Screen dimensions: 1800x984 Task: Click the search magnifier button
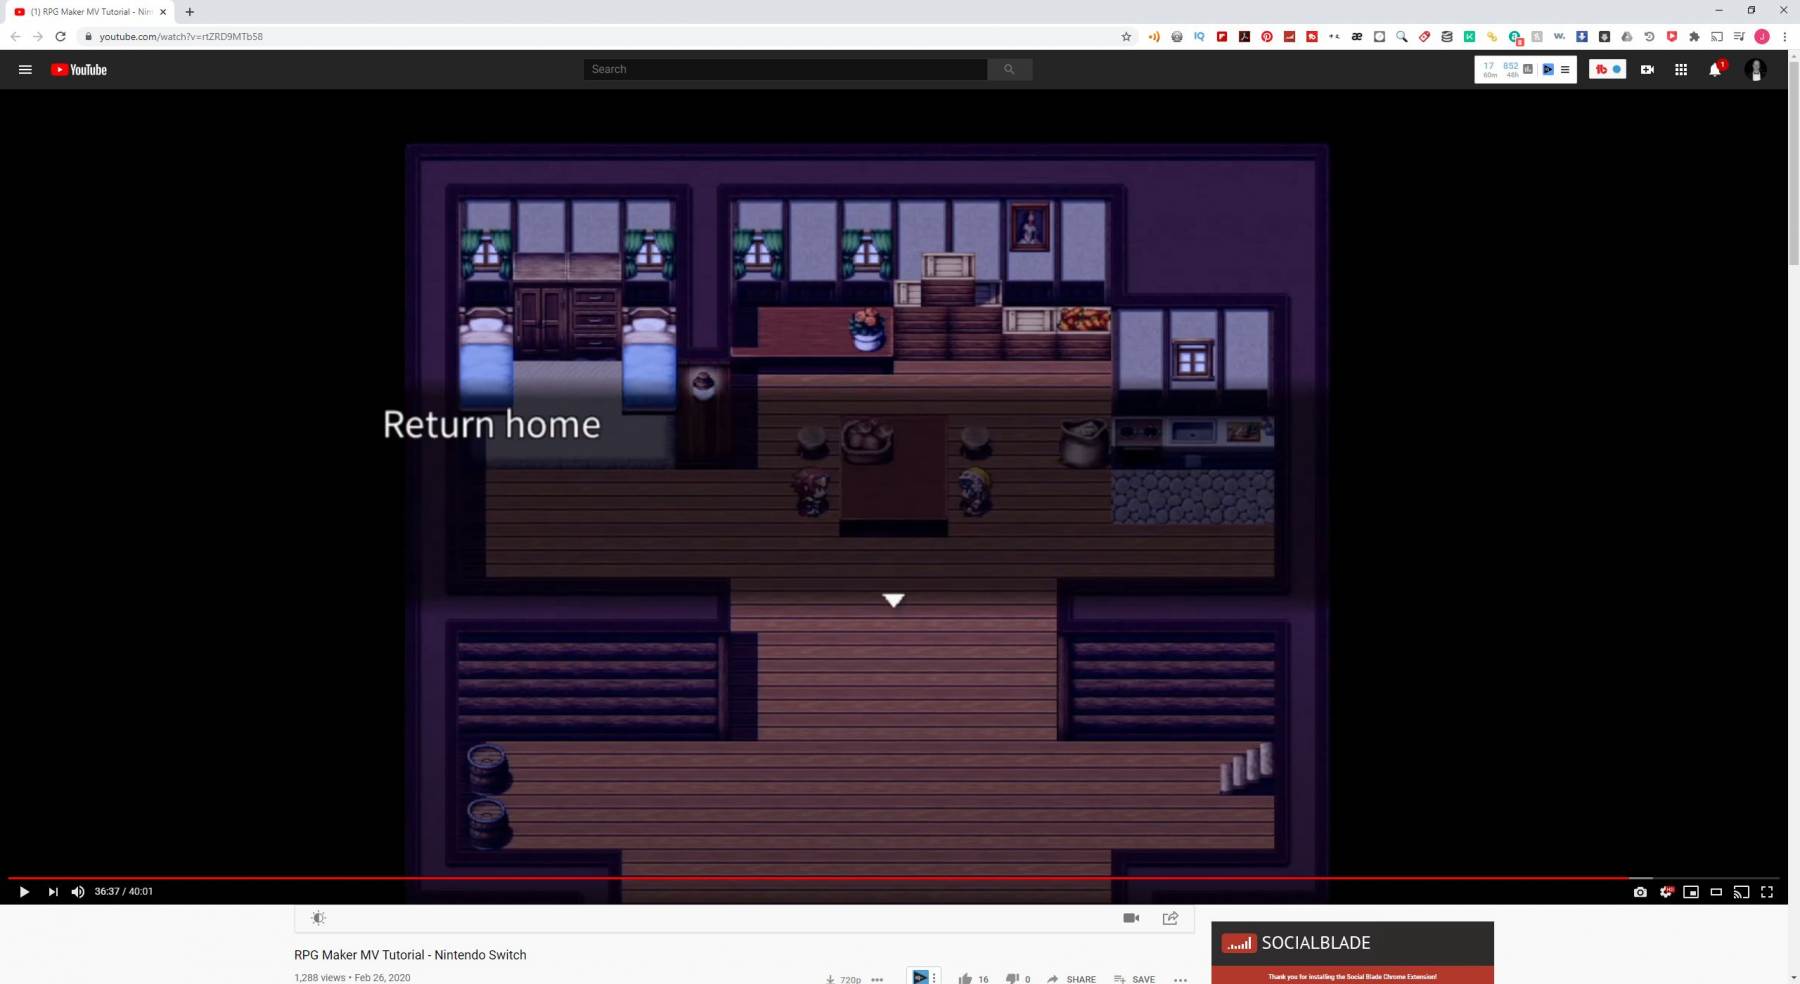point(1010,69)
